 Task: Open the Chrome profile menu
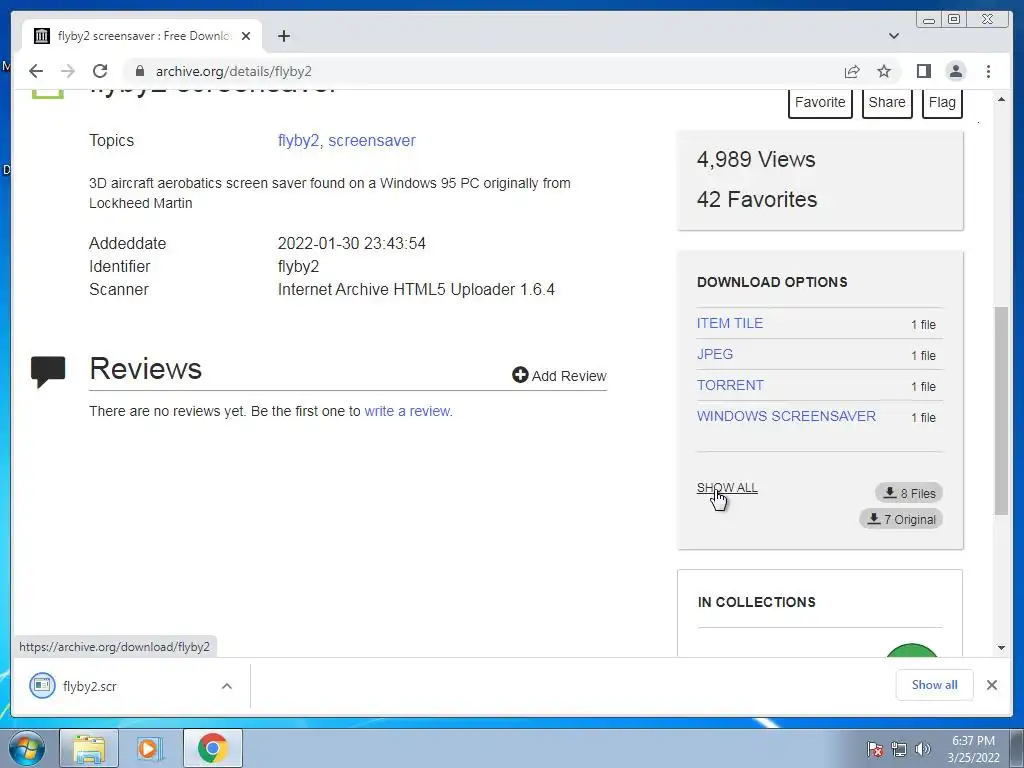click(x=955, y=71)
